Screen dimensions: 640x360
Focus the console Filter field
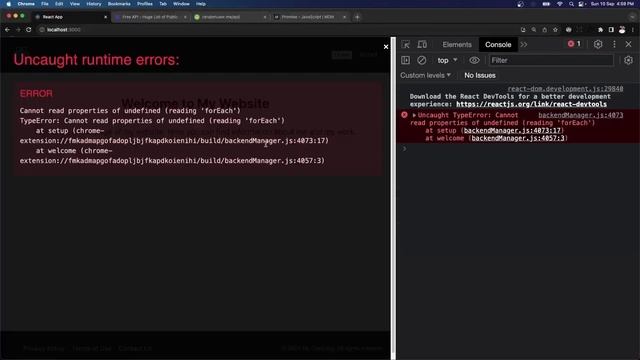point(551,60)
